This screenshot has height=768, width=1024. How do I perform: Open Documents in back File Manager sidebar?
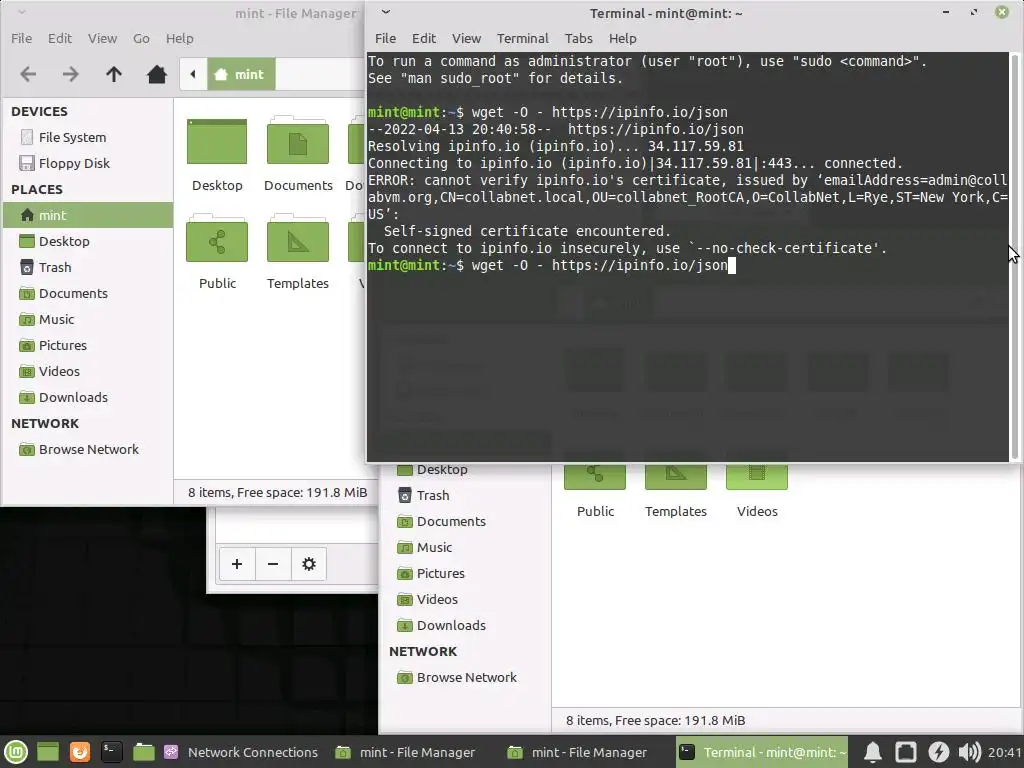(x=451, y=522)
